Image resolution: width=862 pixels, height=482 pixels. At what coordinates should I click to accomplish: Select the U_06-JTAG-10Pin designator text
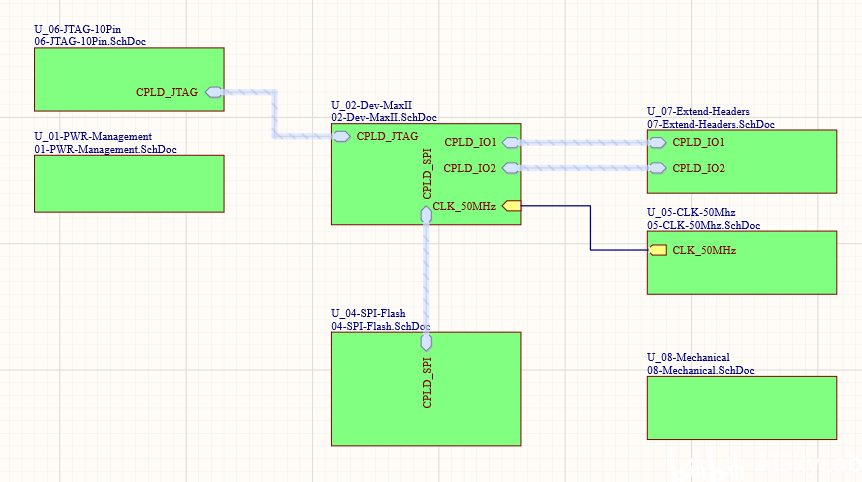coord(78,29)
